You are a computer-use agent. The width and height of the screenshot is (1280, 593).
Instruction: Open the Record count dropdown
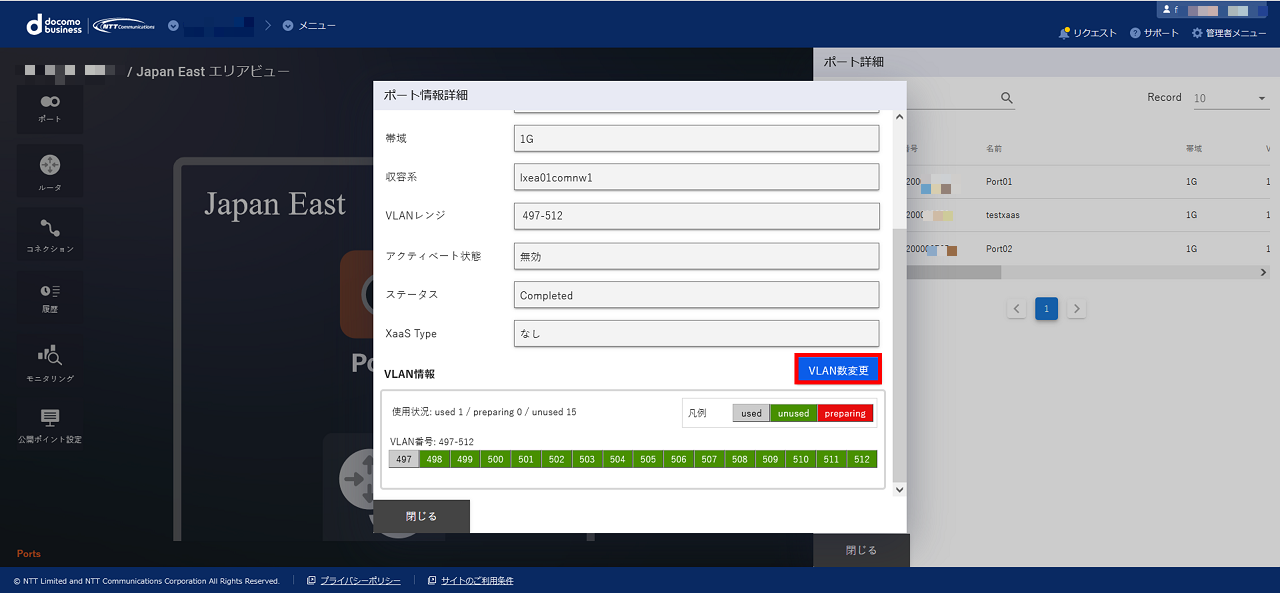(1228, 99)
